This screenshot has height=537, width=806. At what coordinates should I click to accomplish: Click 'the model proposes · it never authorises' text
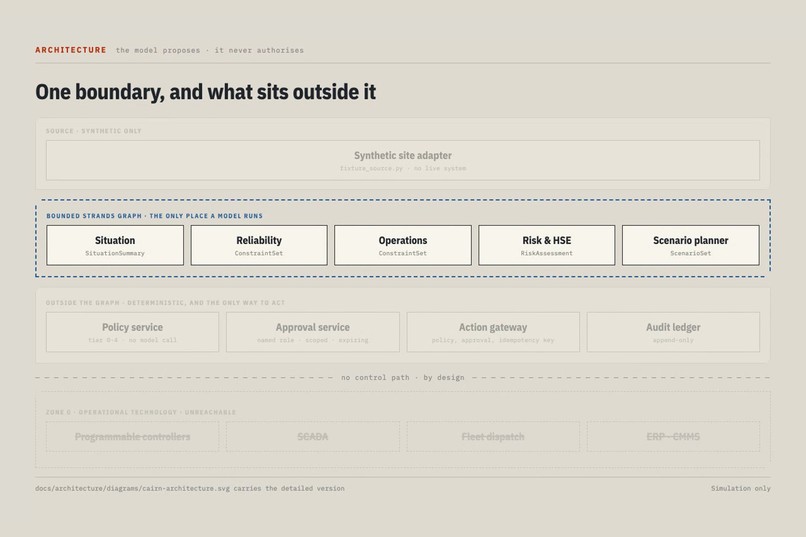click(x=210, y=50)
